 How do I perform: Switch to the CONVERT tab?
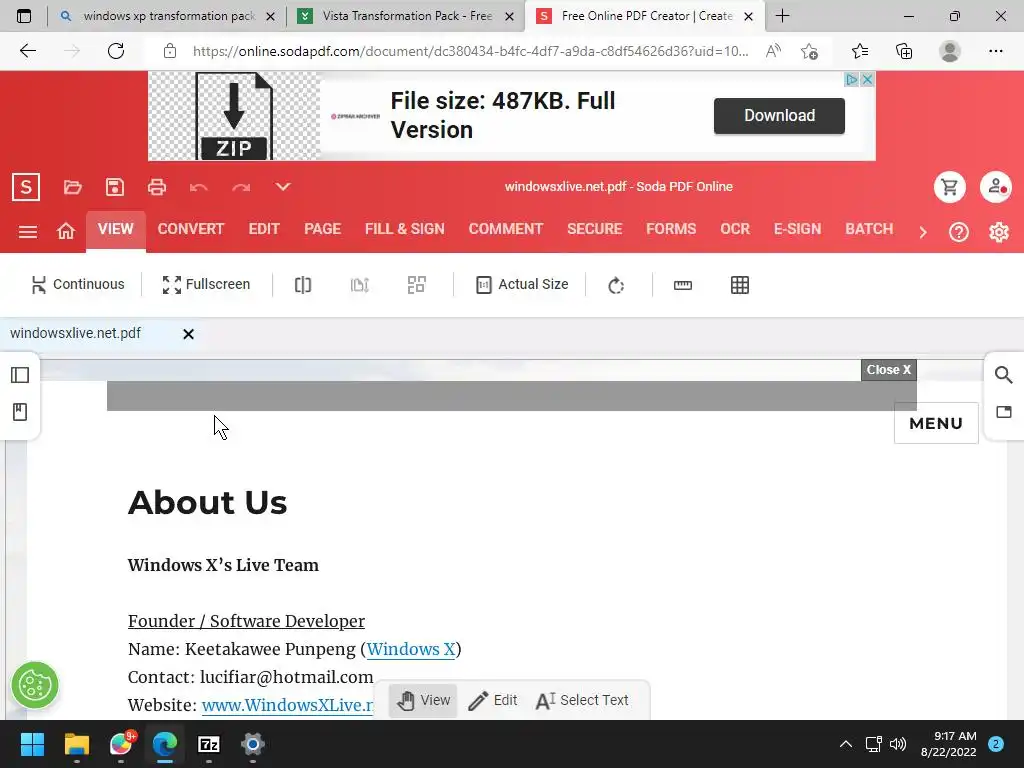191,229
